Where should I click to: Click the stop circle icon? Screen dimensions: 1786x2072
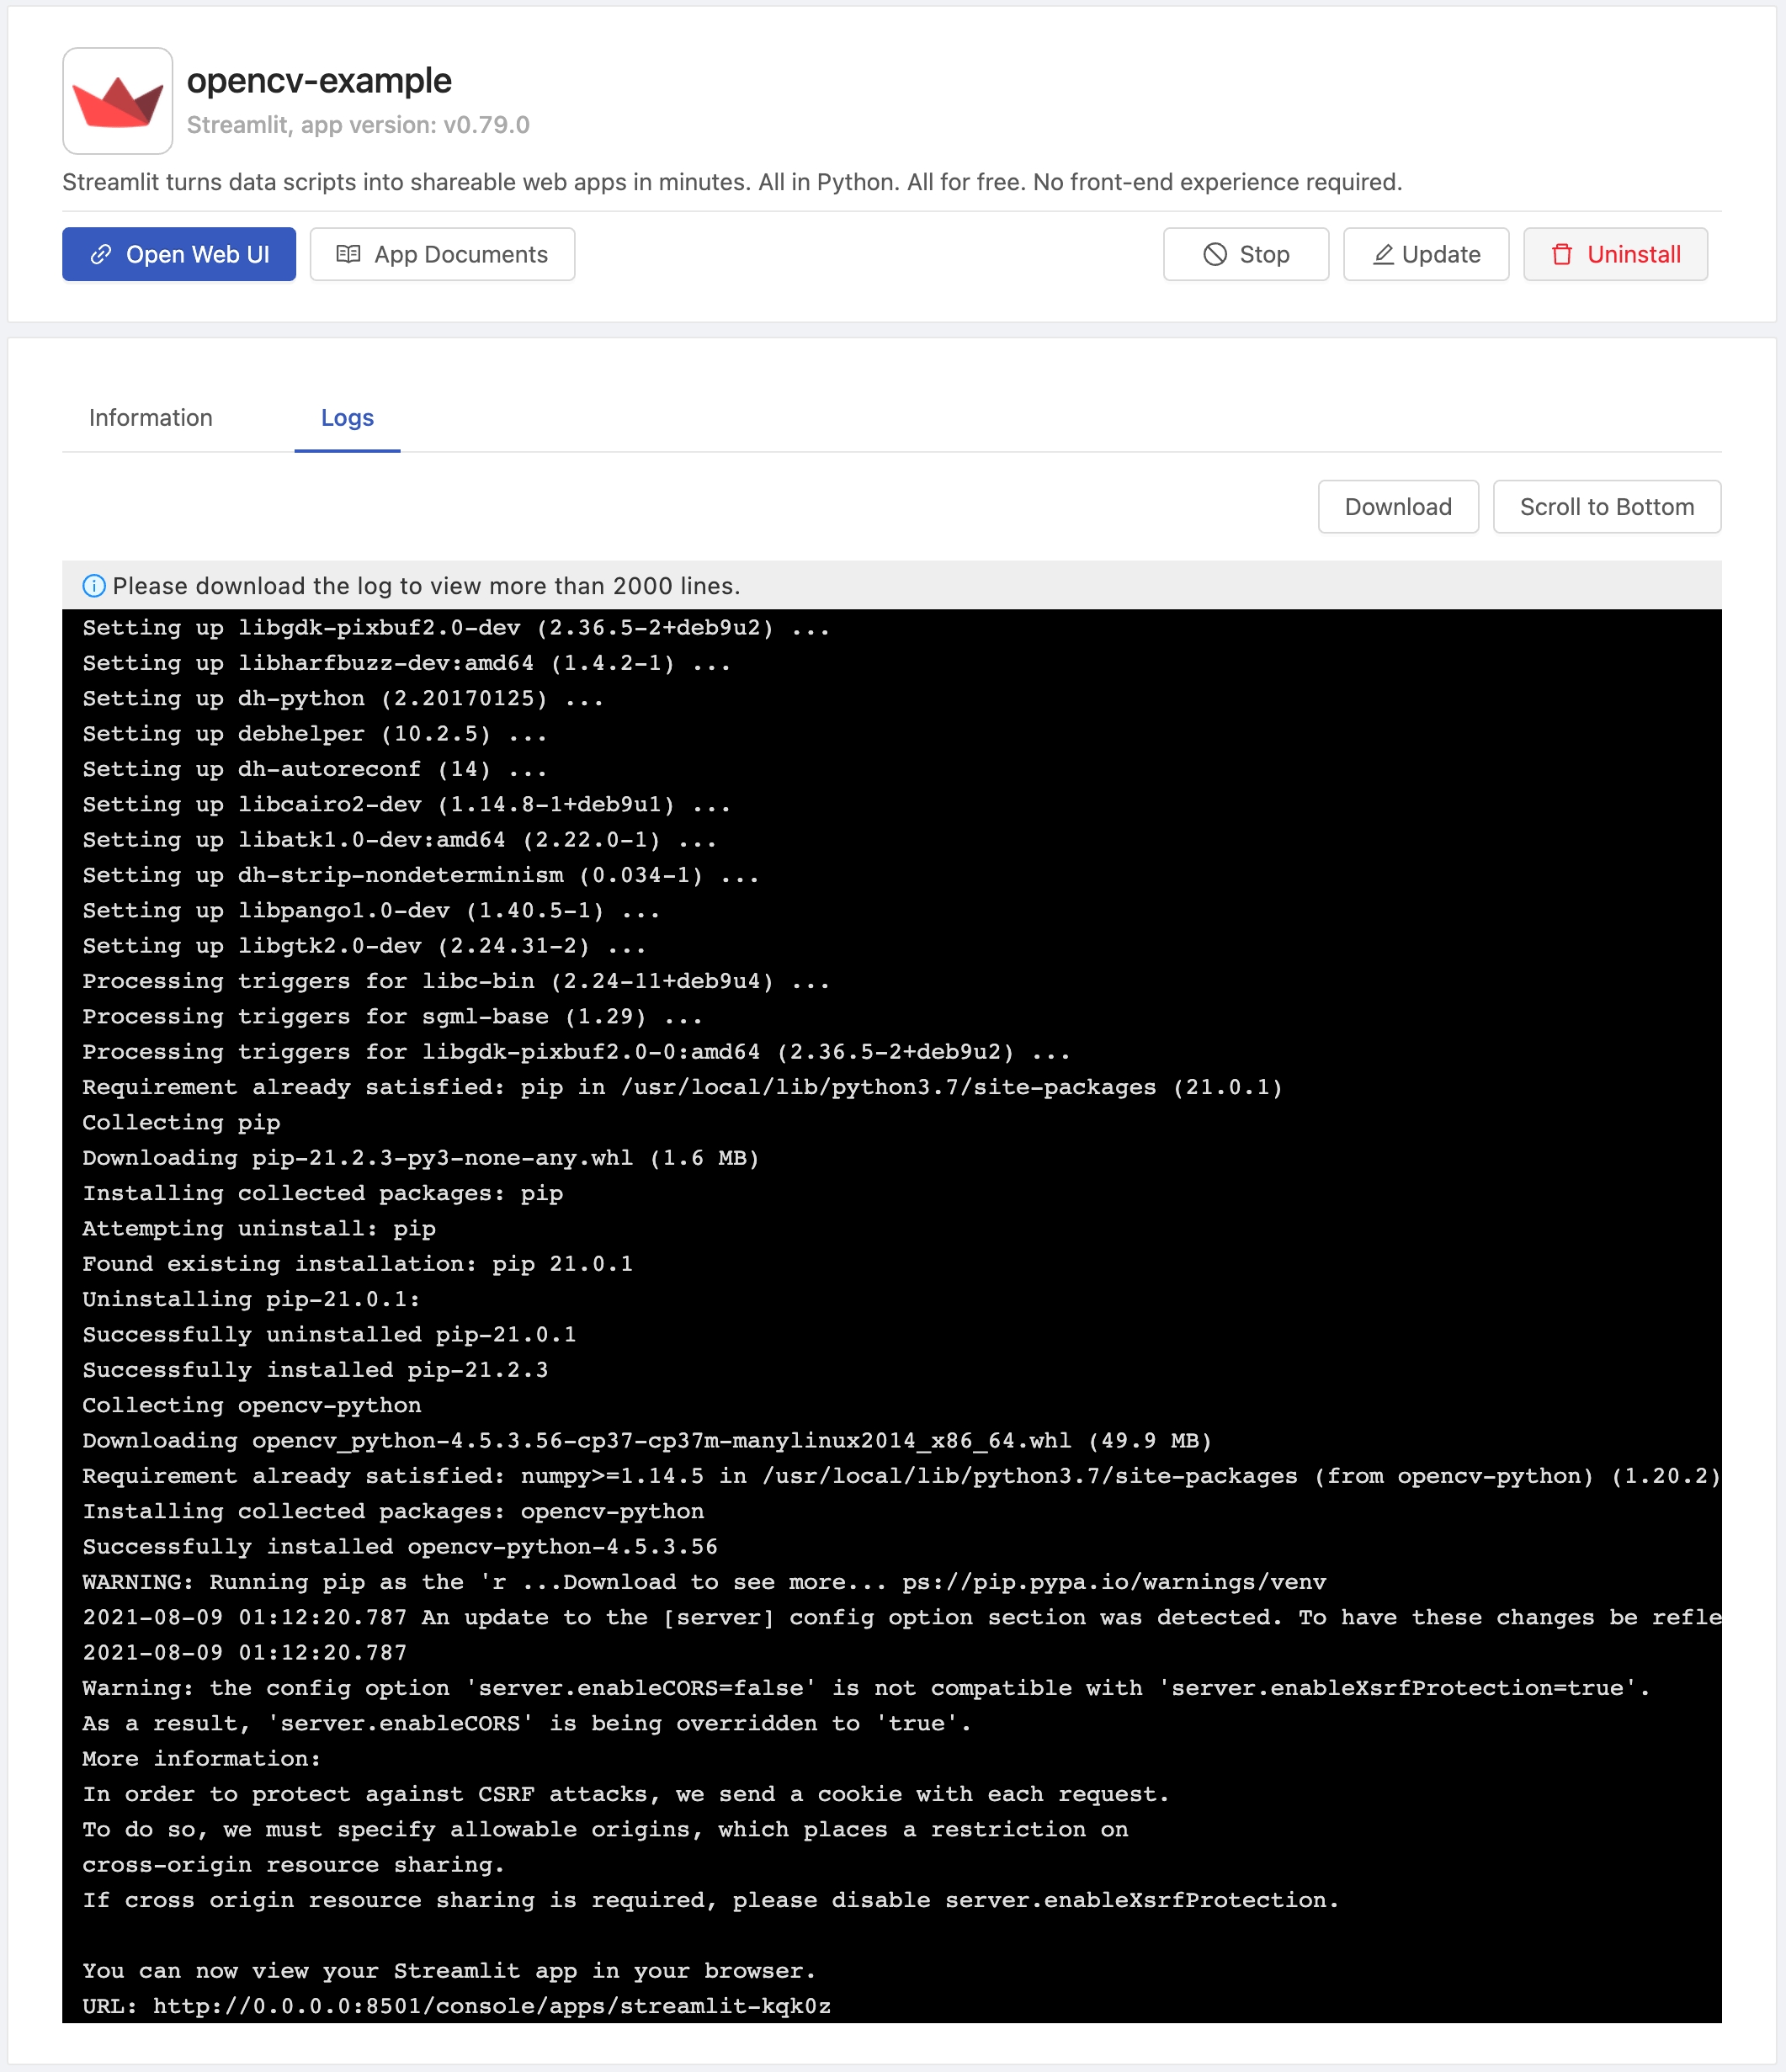pos(1215,254)
